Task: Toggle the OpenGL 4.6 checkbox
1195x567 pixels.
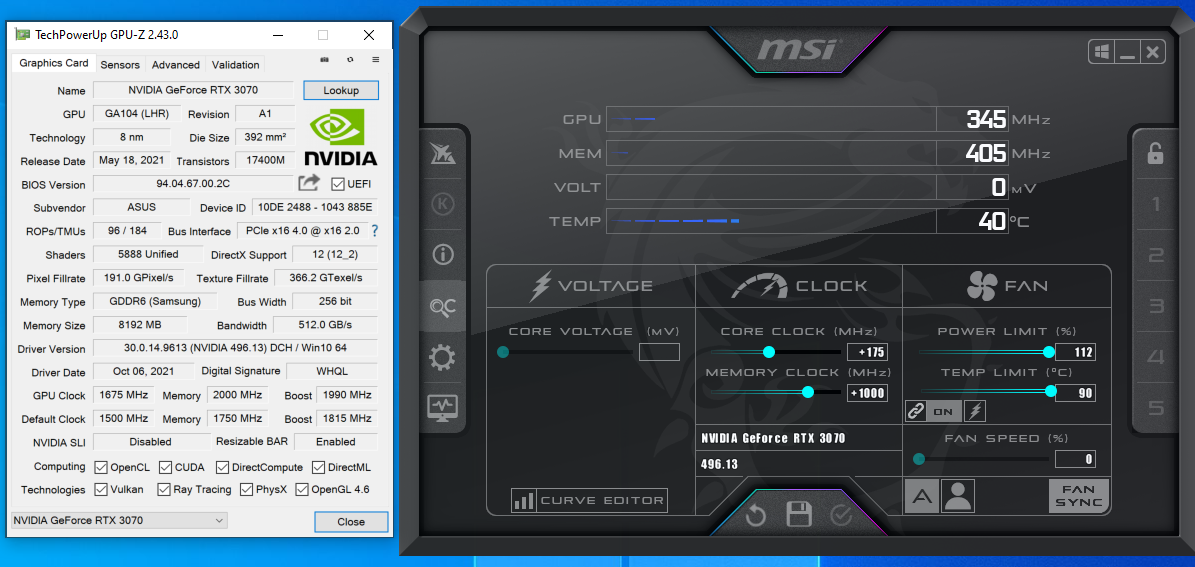Action: [302, 489]
